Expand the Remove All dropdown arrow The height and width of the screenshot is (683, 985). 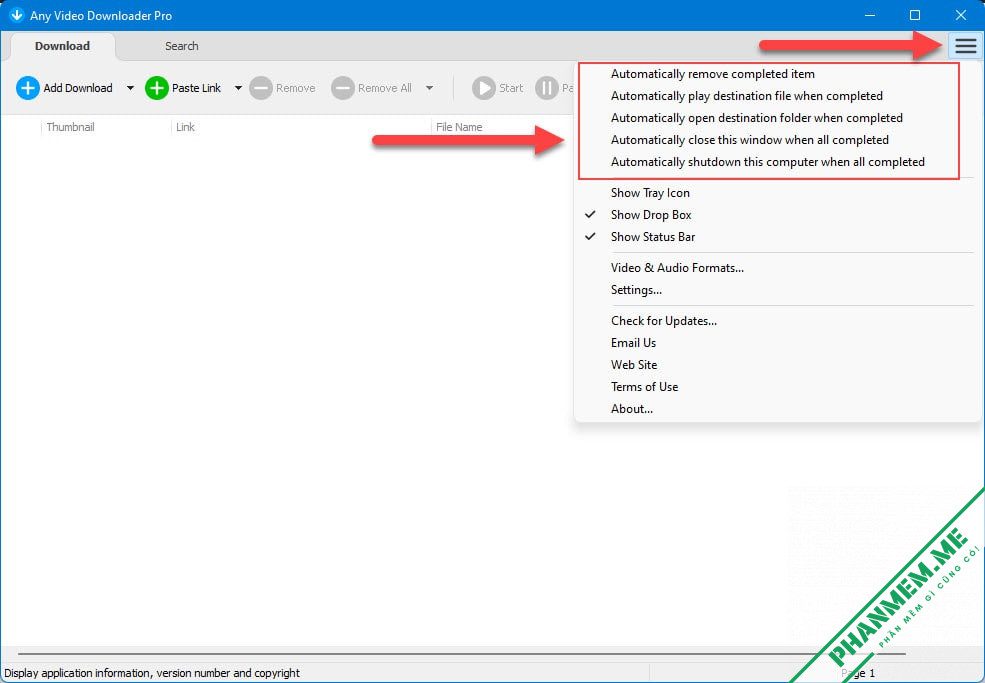pos(429,88)
